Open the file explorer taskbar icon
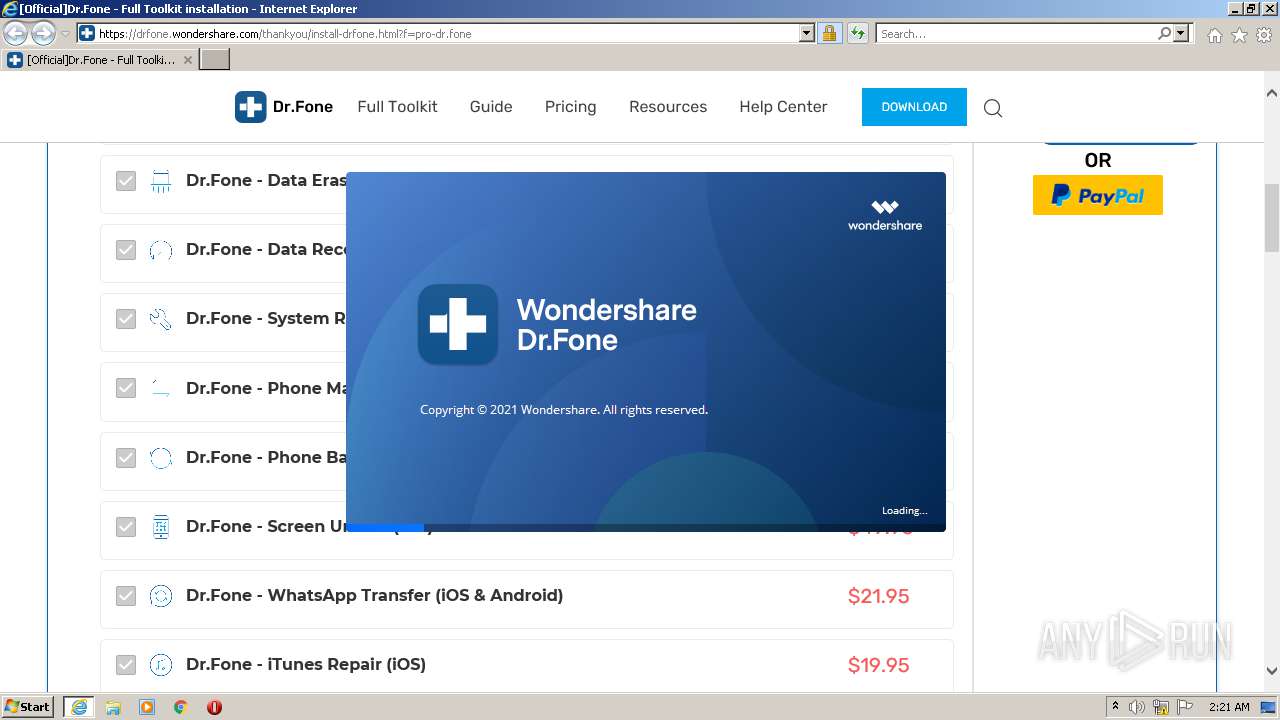The width and height of the screenshot is (1280, 720). [113, 707]
